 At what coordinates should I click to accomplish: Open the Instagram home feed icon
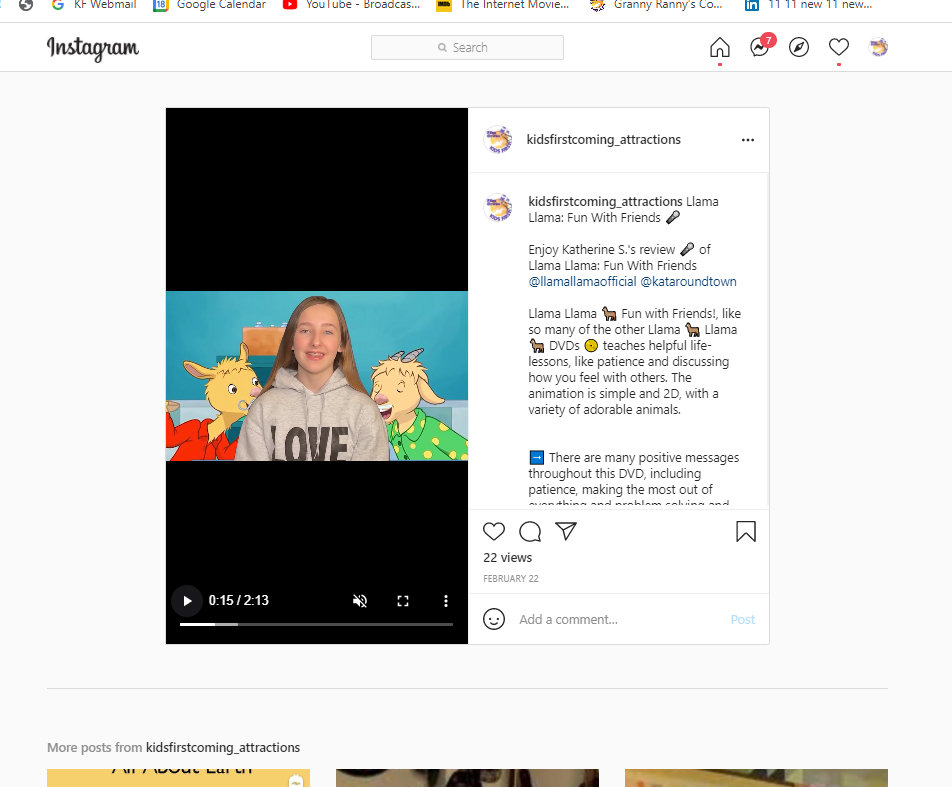tap(719, 47)
